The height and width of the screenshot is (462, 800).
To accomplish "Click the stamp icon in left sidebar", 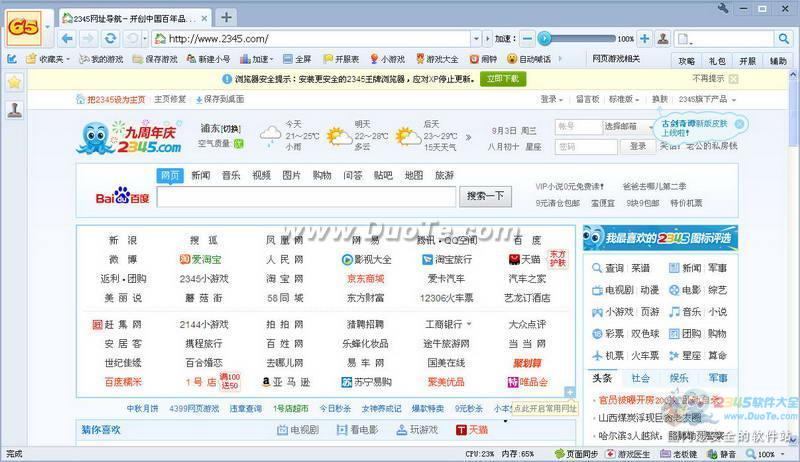I will coord(14,109).
